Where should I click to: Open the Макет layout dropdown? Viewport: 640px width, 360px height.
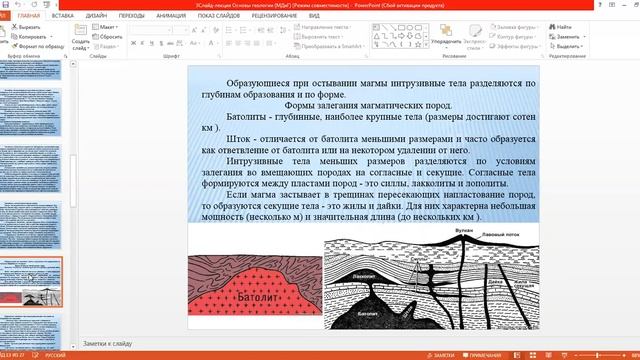click(105, 27)
